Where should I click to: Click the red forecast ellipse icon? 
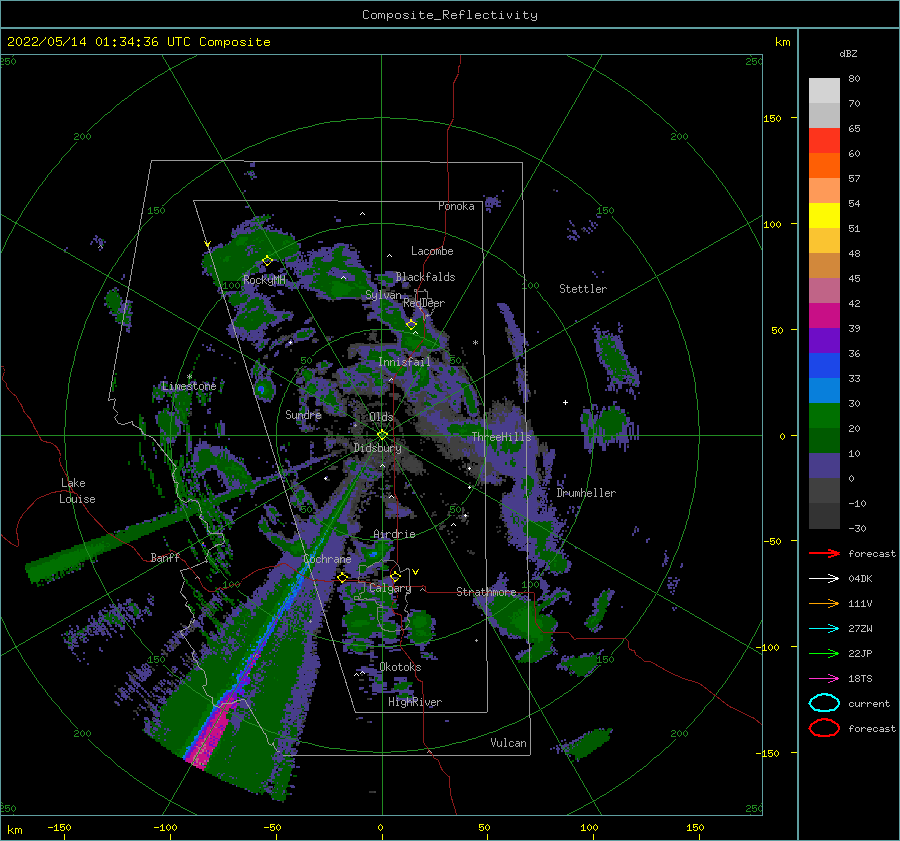point(824,728)
